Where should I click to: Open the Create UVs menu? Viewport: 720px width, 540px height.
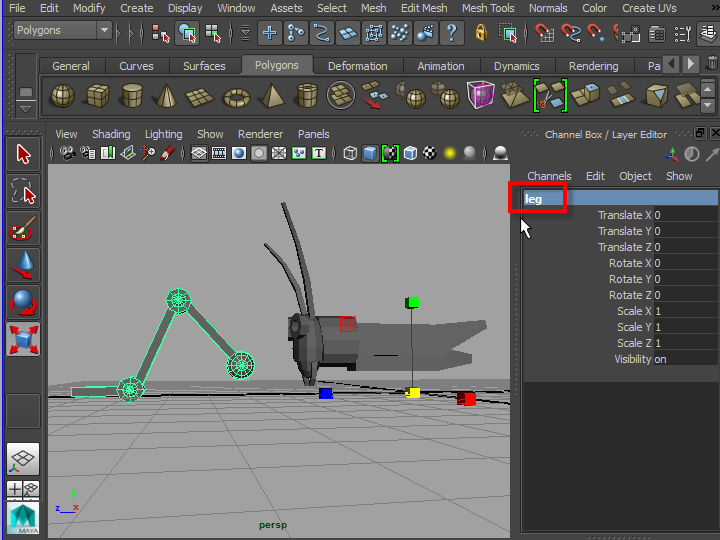[649, 8]
